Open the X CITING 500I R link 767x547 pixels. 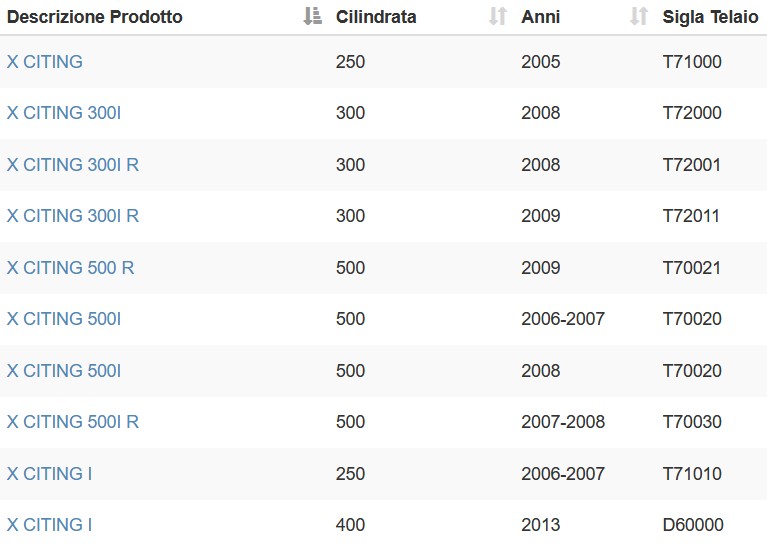coord(73,421)
